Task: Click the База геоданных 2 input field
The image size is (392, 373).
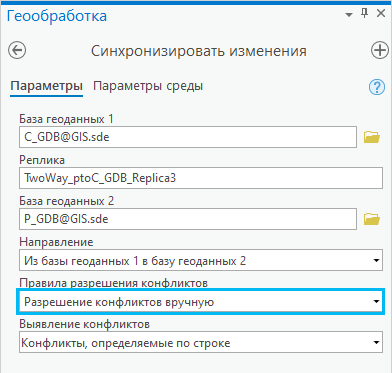Action: (x=188, y=219)
